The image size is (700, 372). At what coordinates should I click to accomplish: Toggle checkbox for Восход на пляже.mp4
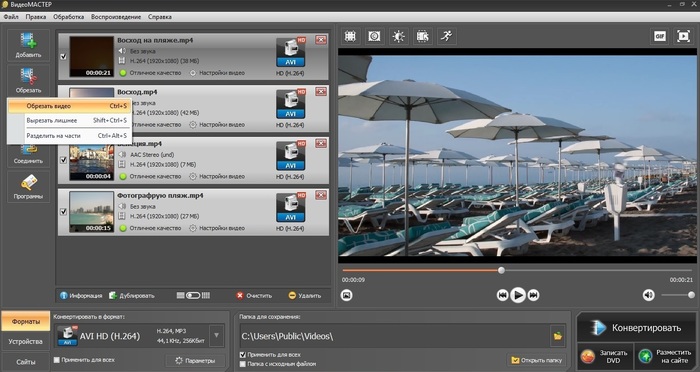click(x=63, y=57)
